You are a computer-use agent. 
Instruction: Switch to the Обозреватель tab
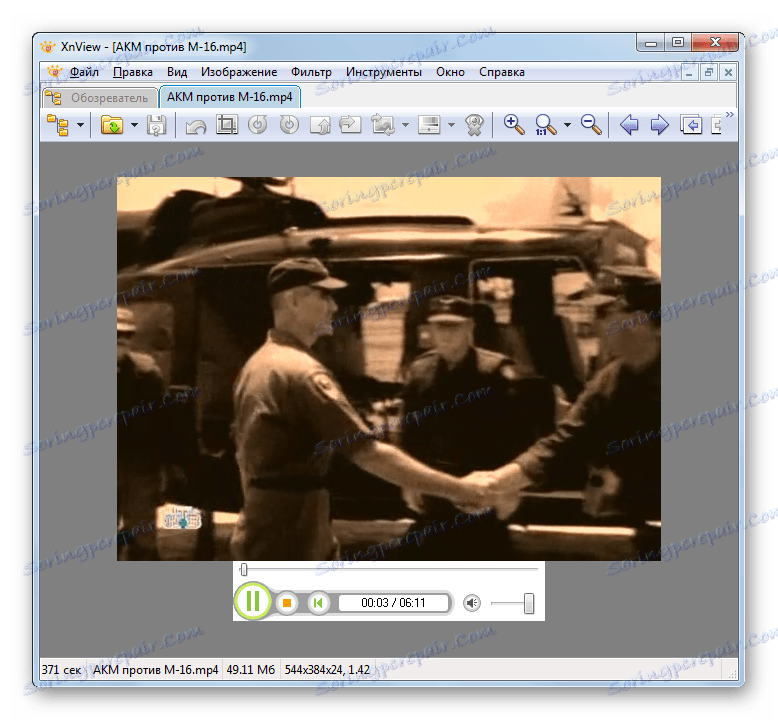pos(100,98)
